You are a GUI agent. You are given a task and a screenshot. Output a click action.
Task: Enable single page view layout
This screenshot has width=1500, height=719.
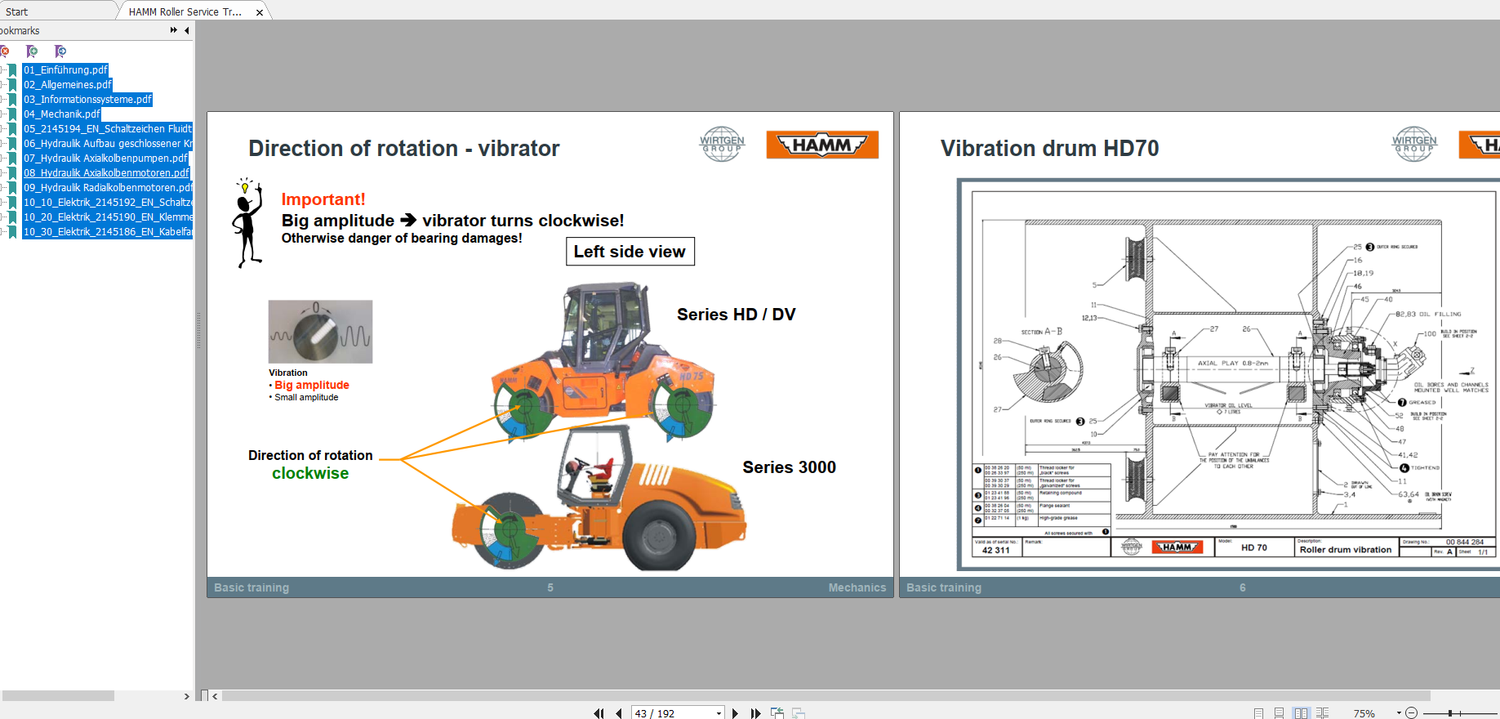pyautogui.click(x=1258, y=713)
